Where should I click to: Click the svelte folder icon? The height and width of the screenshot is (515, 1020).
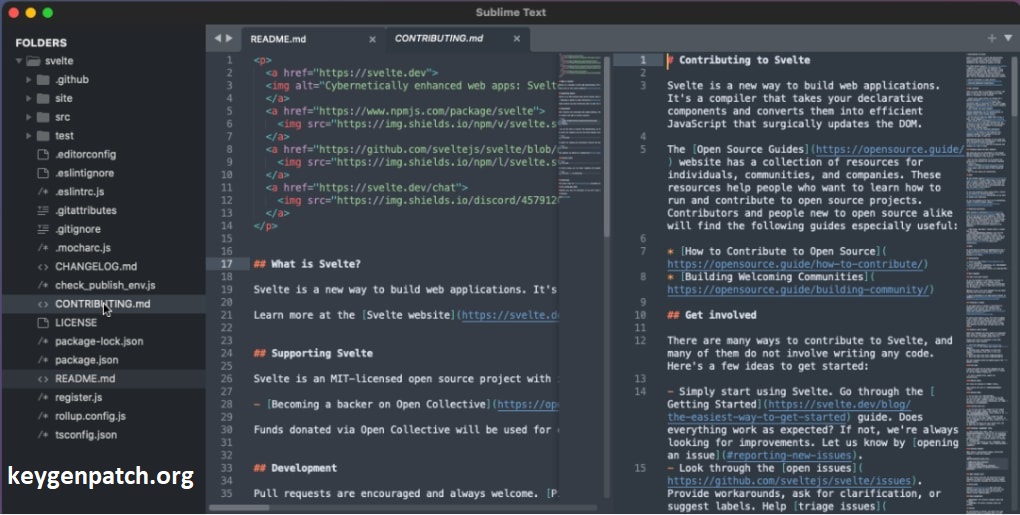(x=33, y=61)
